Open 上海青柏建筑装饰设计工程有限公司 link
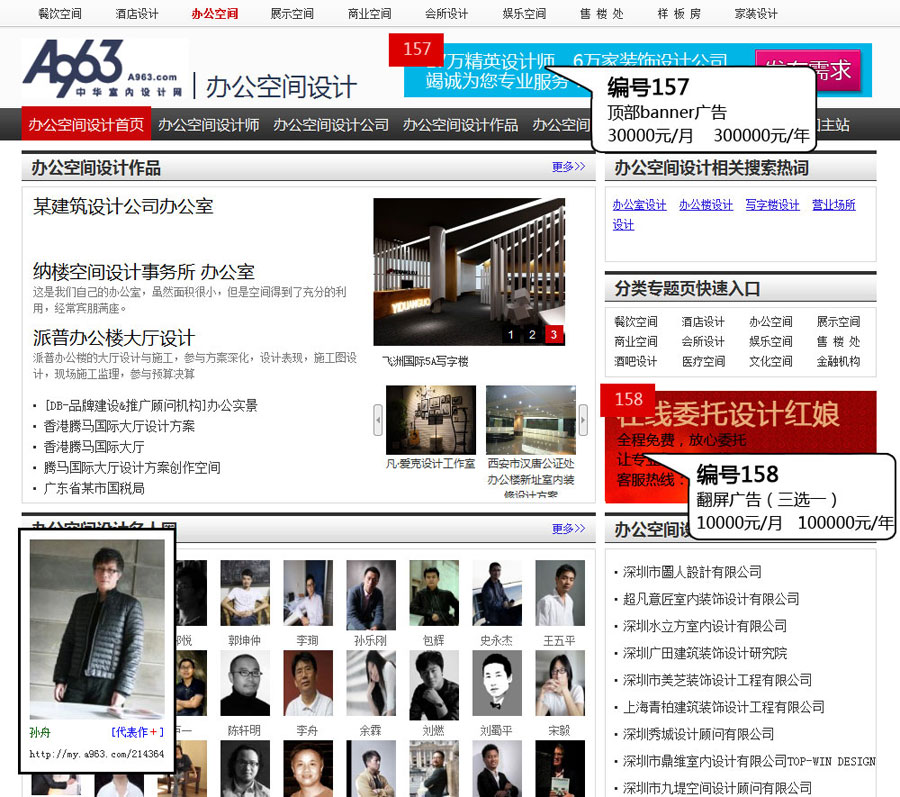900x797 pixels. (724, 707)
